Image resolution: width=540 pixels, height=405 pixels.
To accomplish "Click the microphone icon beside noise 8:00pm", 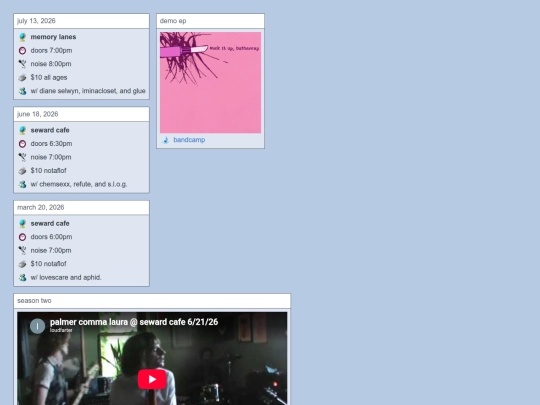I will tap(22, 64).
